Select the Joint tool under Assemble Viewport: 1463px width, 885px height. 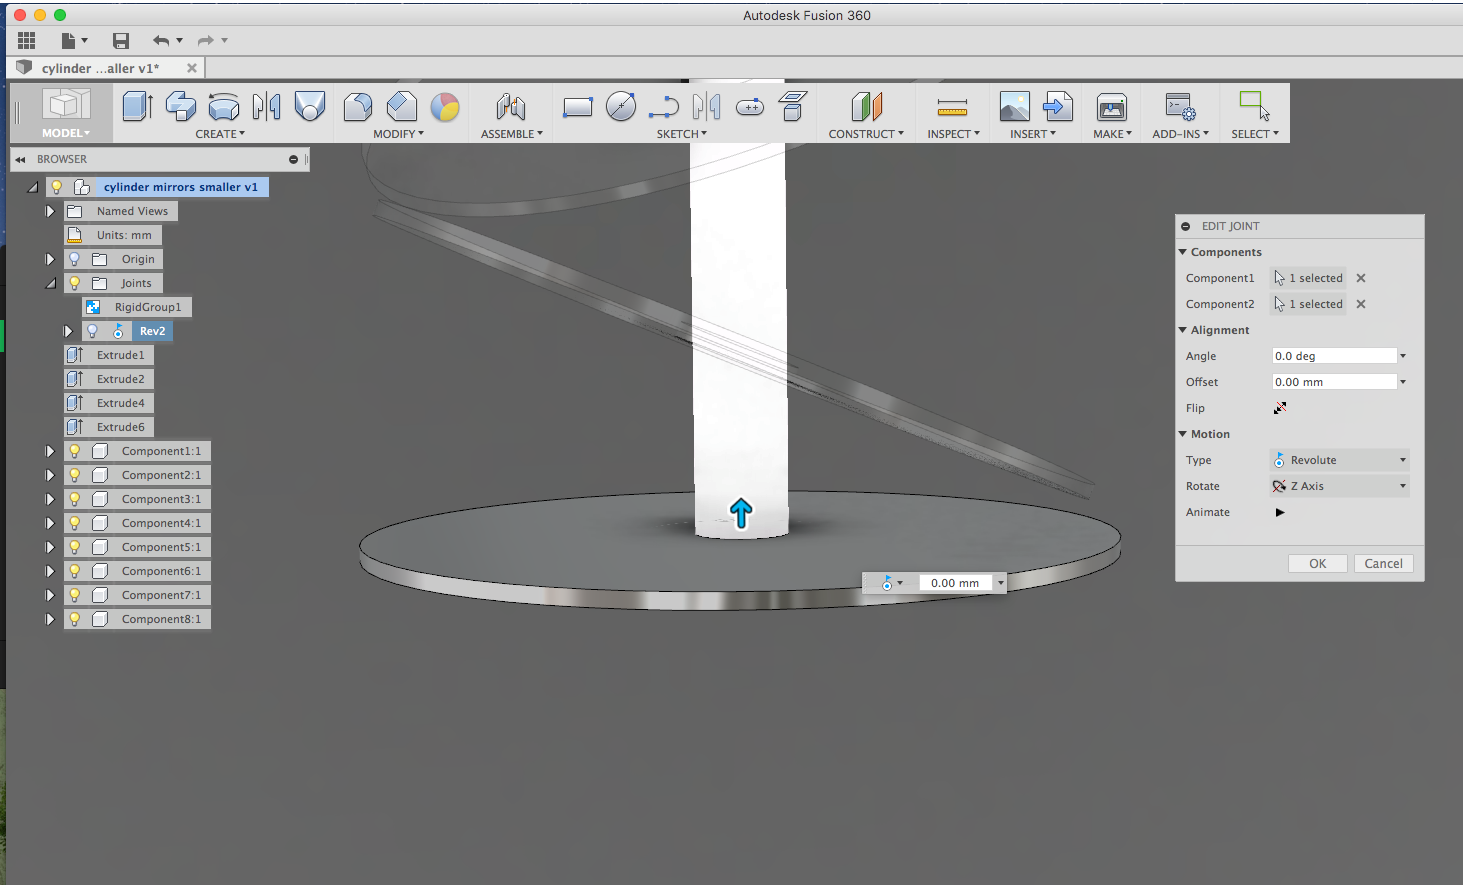click(x=510, y=107)
